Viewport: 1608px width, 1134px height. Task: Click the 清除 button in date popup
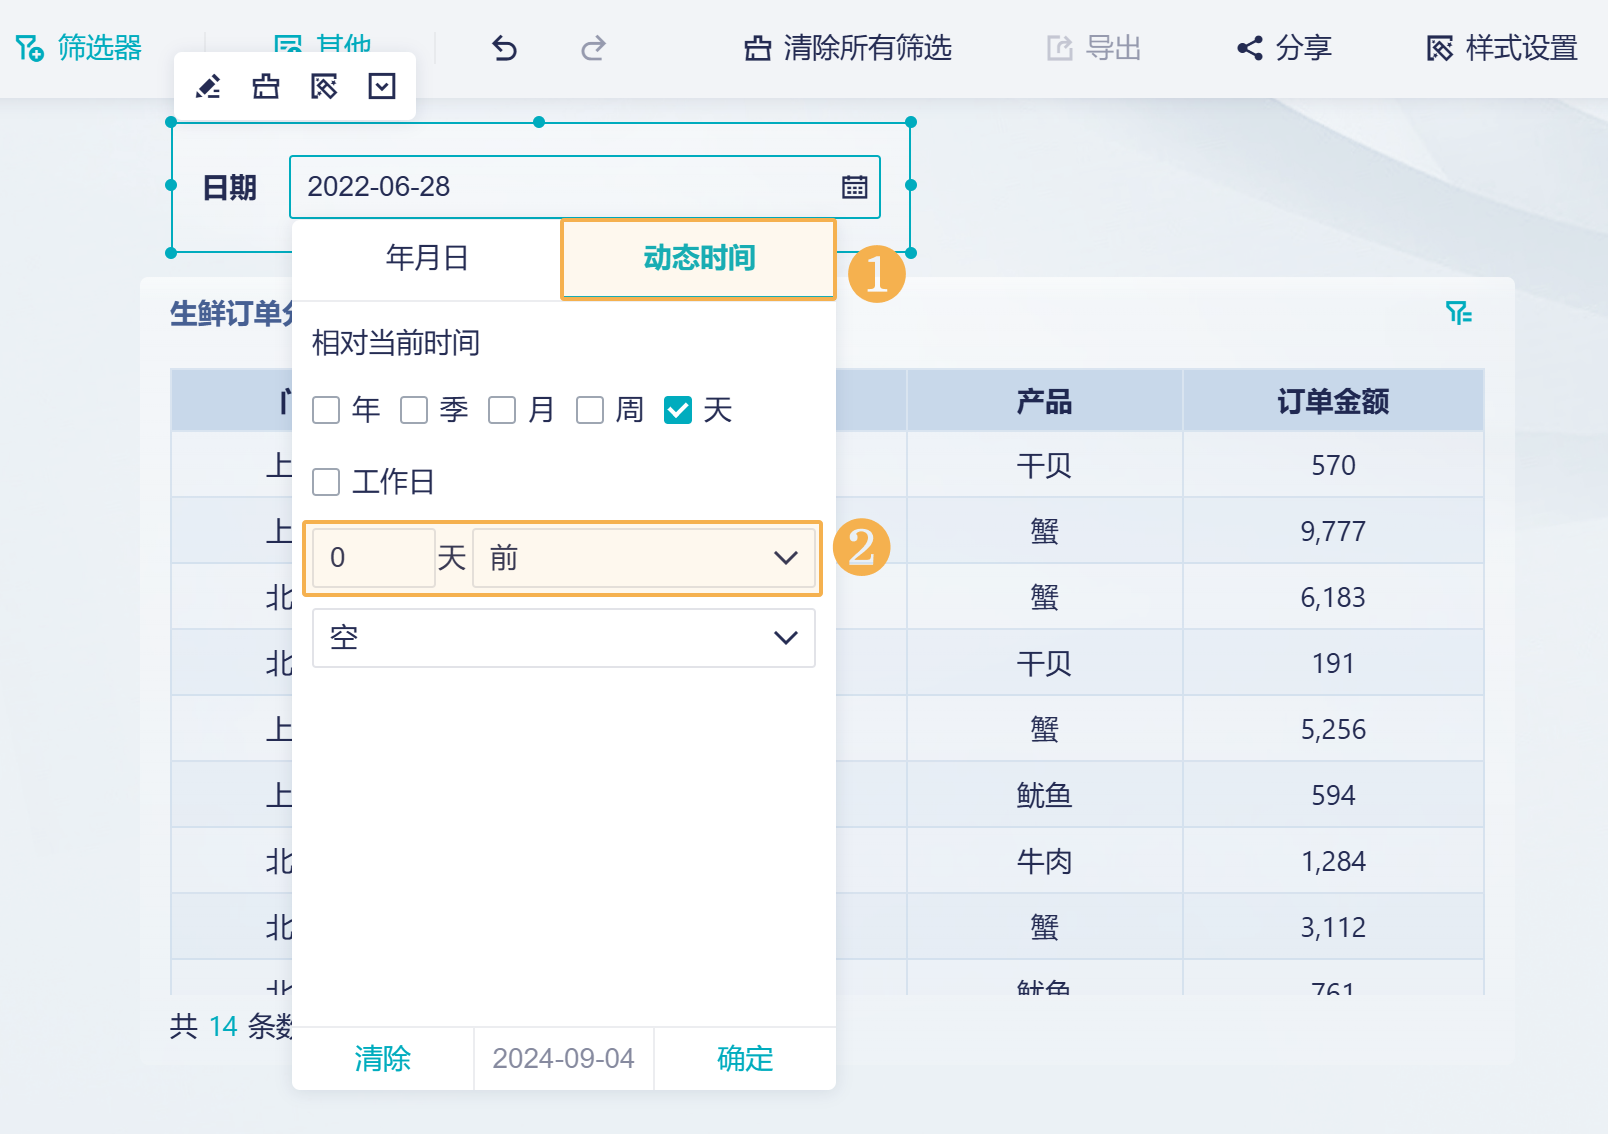(382, 1058)
